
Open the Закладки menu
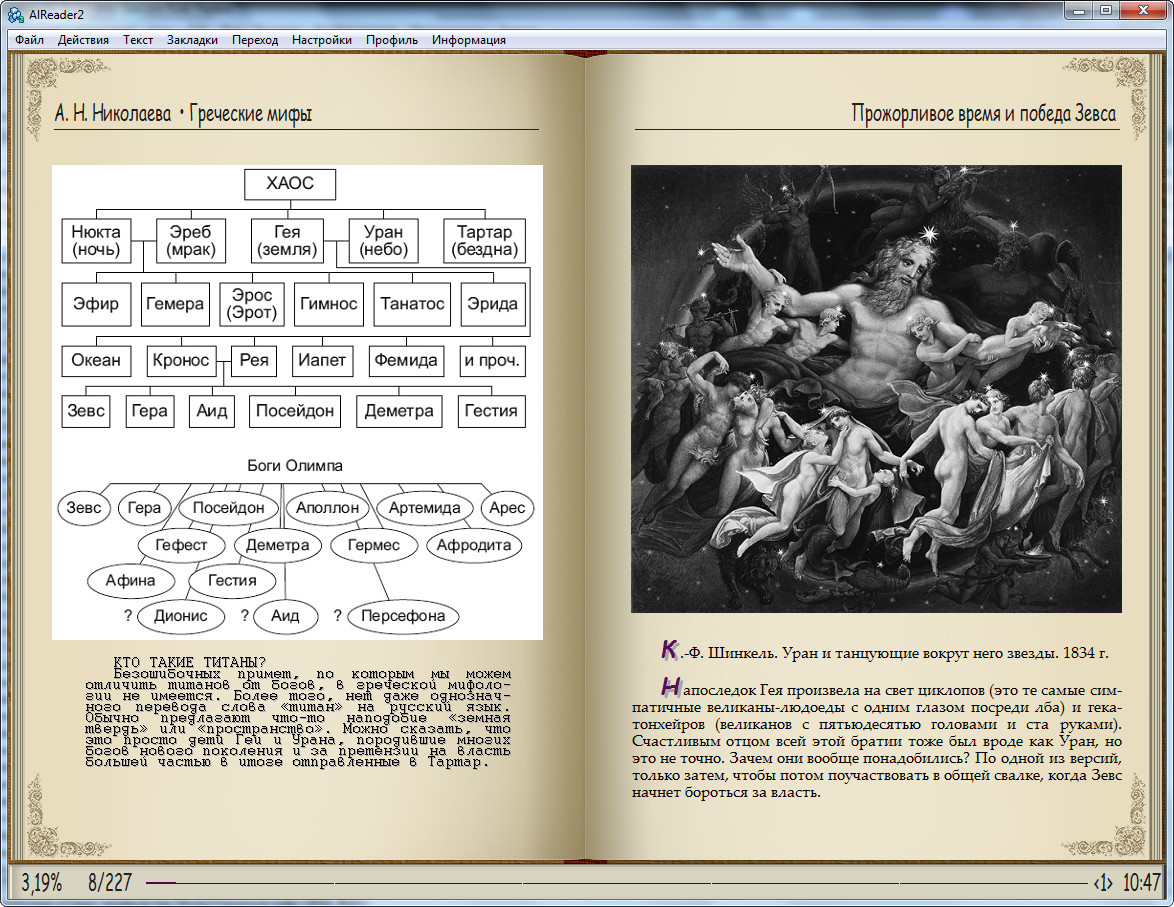192,40
